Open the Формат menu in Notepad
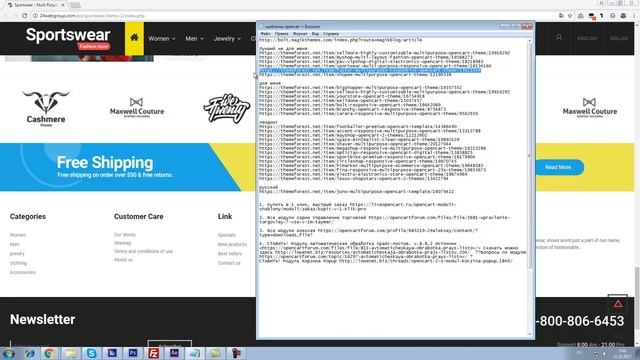This screenshot has height=360, width=640. point(300,33)
